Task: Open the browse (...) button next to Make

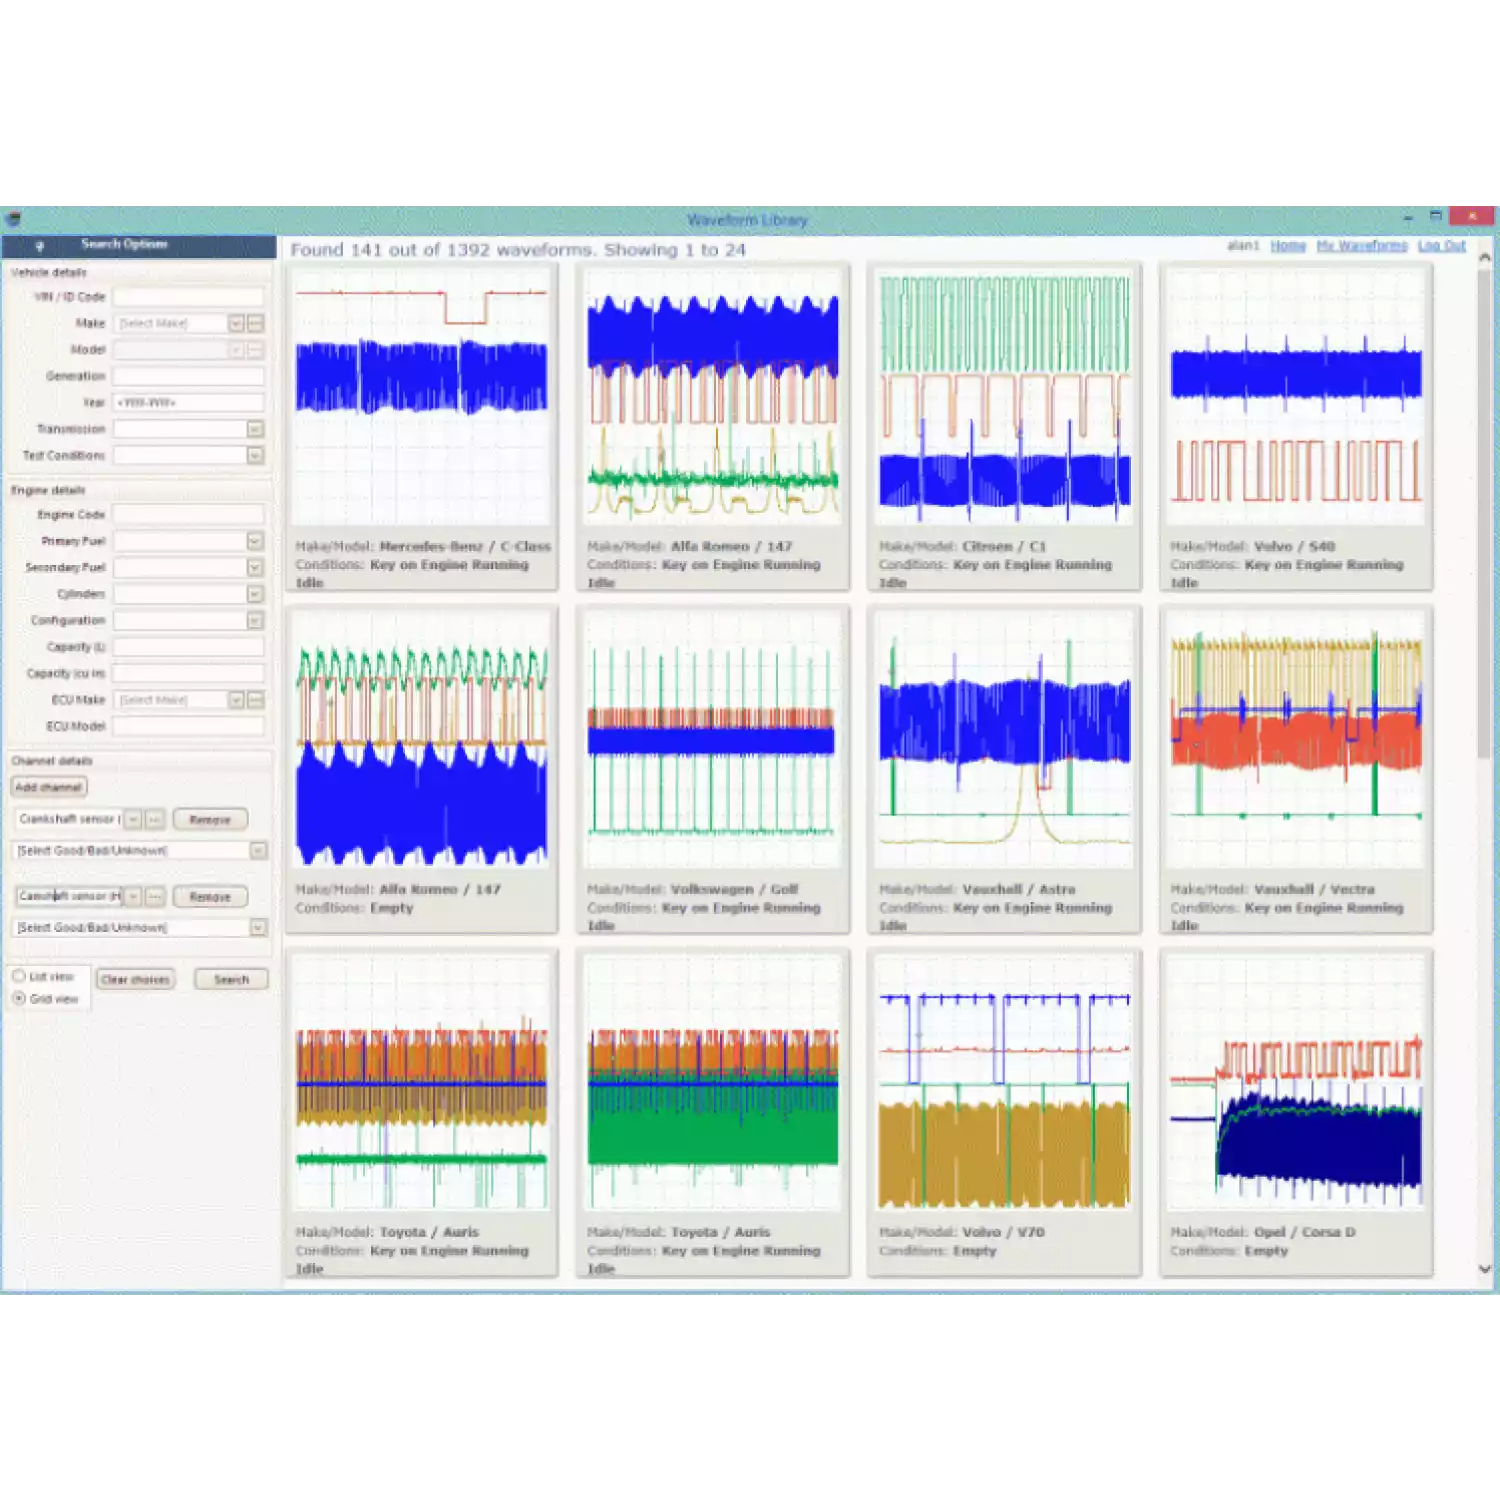Action: (256, 323)
